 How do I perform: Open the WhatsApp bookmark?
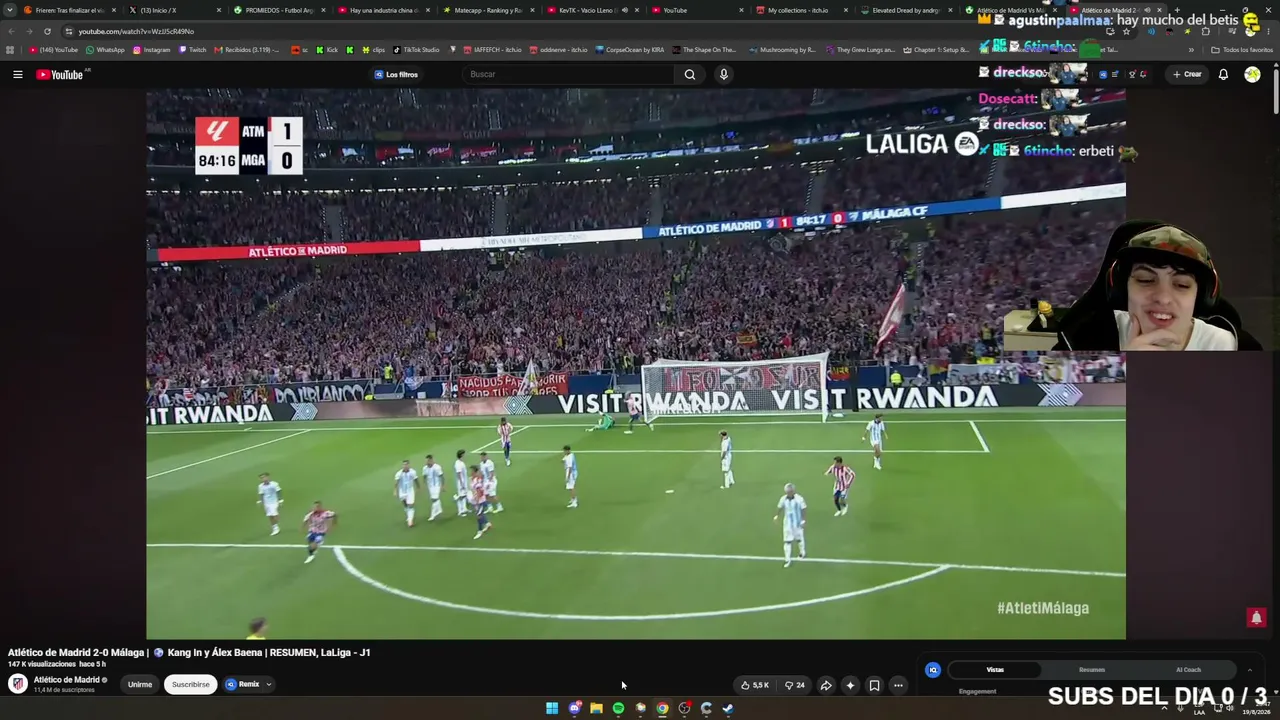105,50
